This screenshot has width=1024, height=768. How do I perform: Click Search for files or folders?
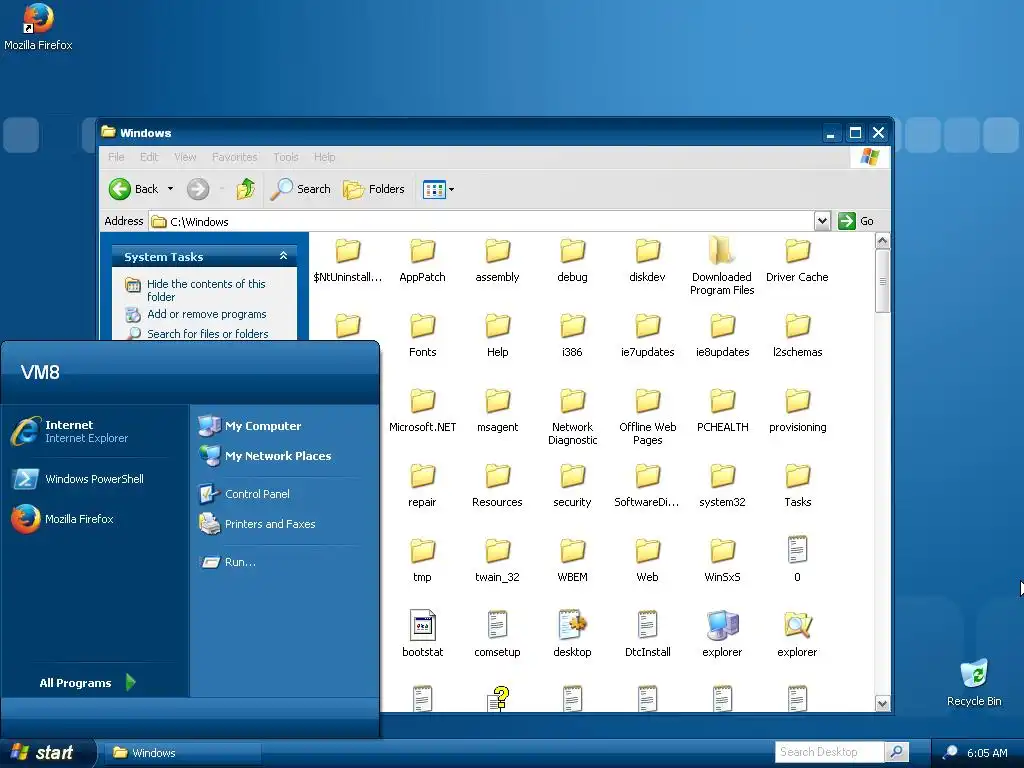pos(208,334)
